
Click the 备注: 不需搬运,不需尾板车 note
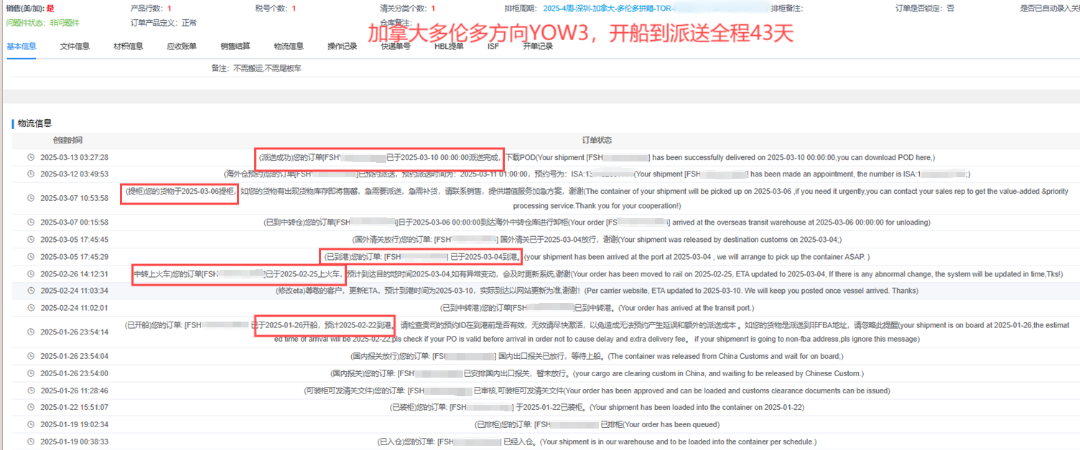[257, 69]
